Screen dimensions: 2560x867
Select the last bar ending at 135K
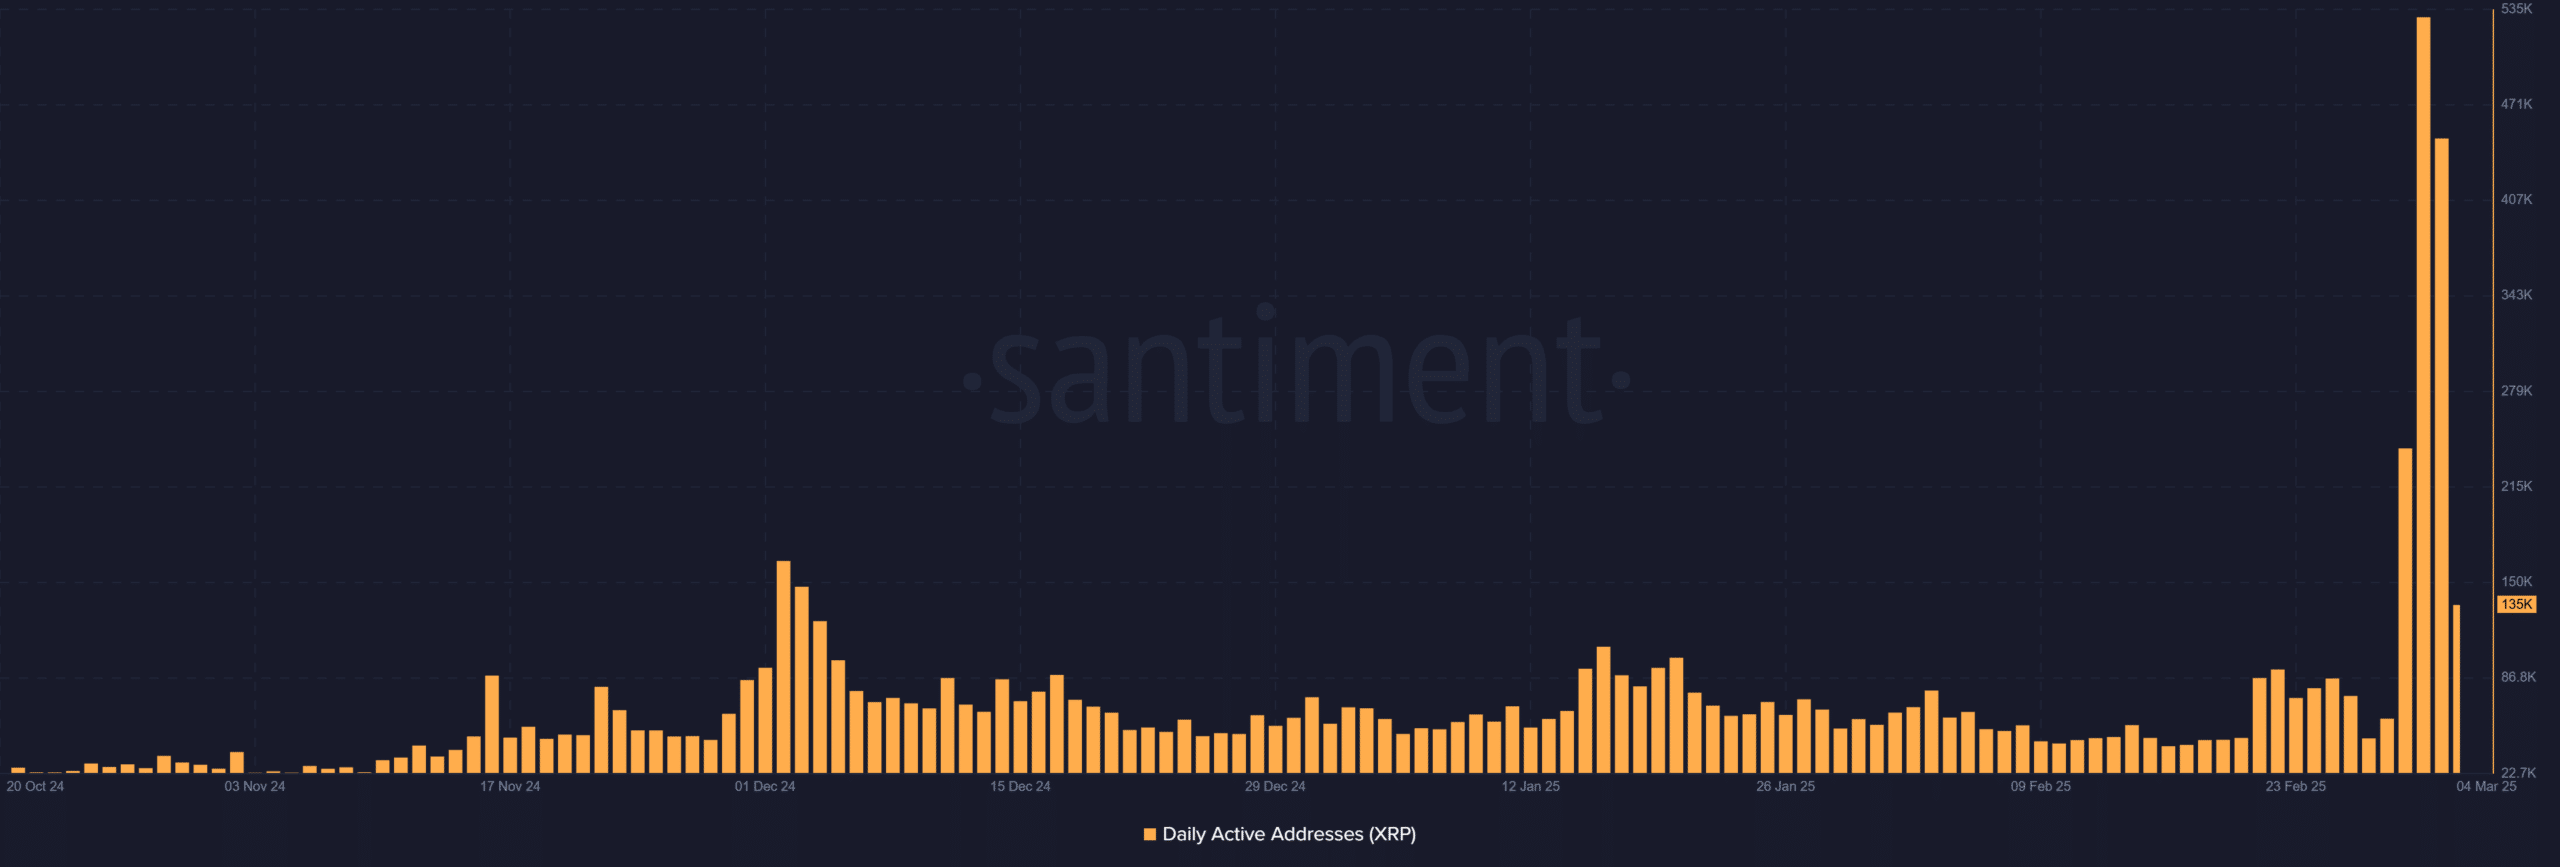2456,689
